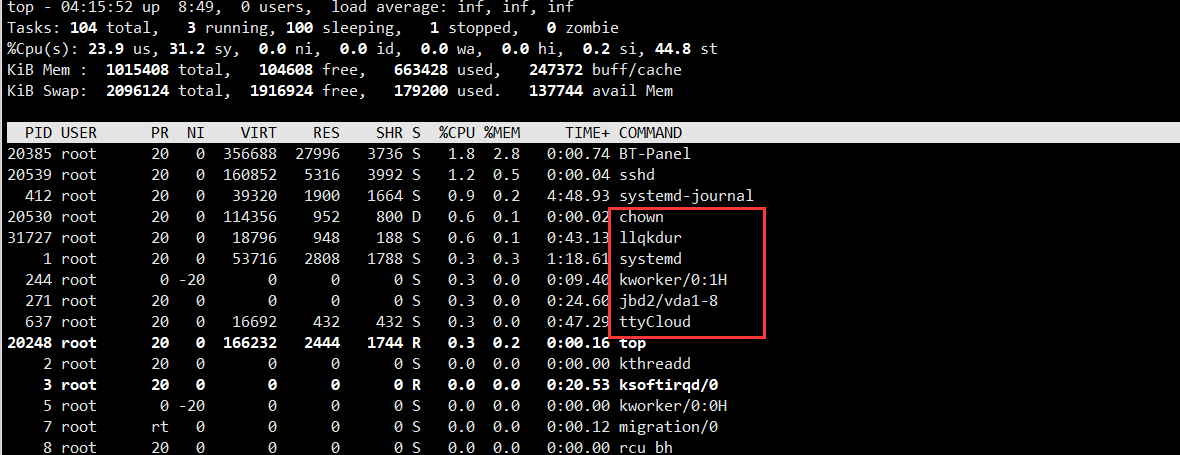Select the llqkdur process name
The width and height of the screenshot is (1180, 455).
(650, 238)
